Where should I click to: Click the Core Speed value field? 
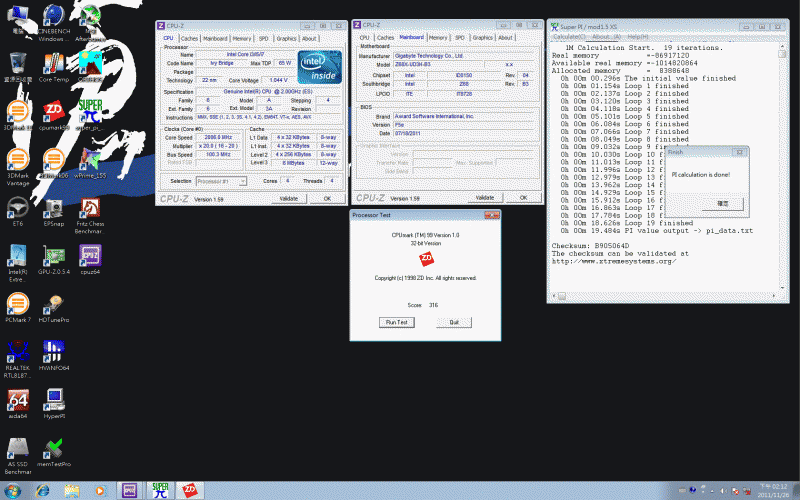218,137
